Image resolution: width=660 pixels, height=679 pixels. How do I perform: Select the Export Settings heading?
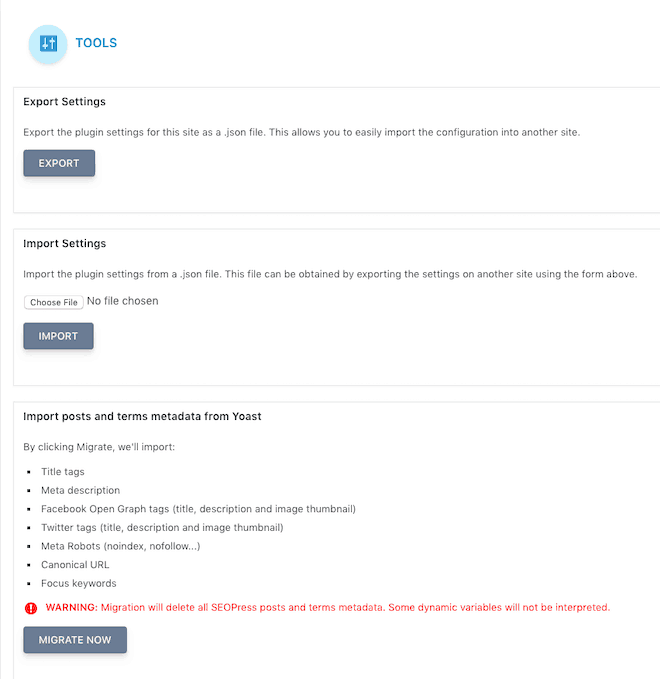(65, 102)
